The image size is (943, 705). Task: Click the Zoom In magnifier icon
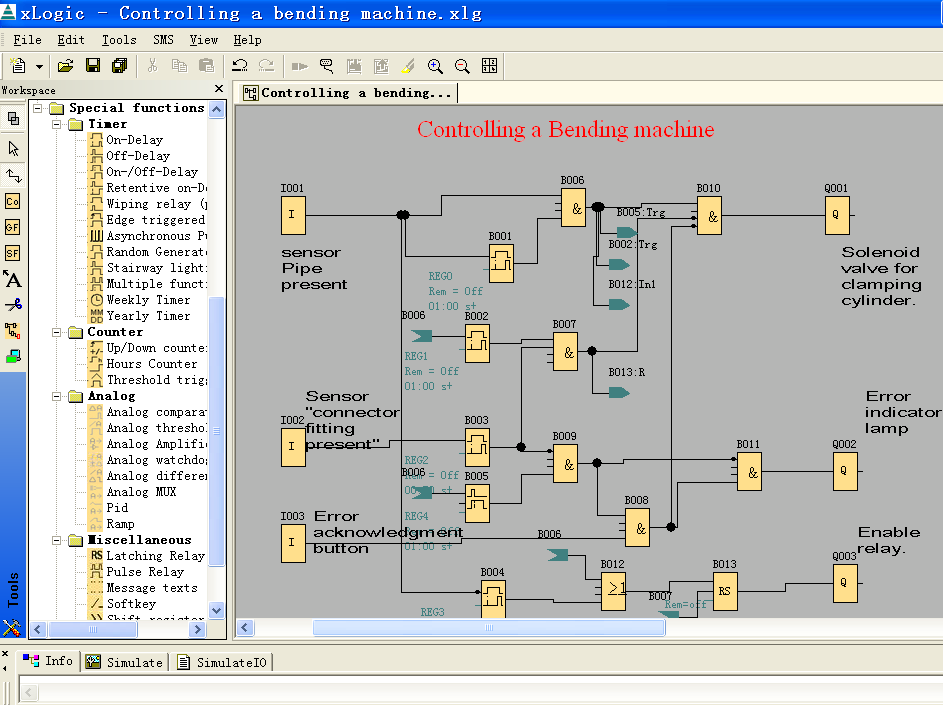(436, 66)
